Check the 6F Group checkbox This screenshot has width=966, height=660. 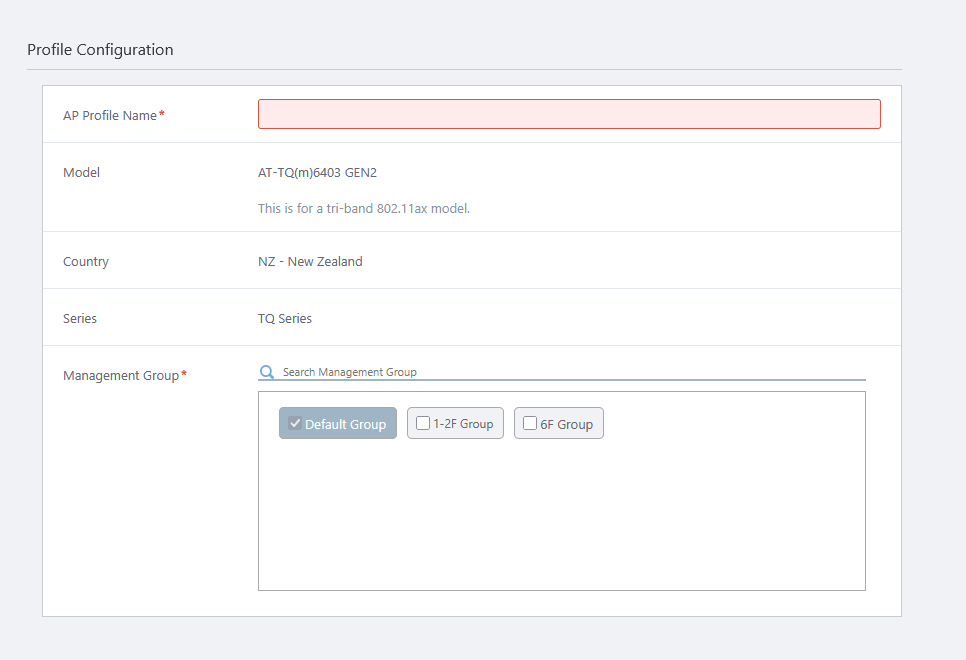(x=530, y=423)
